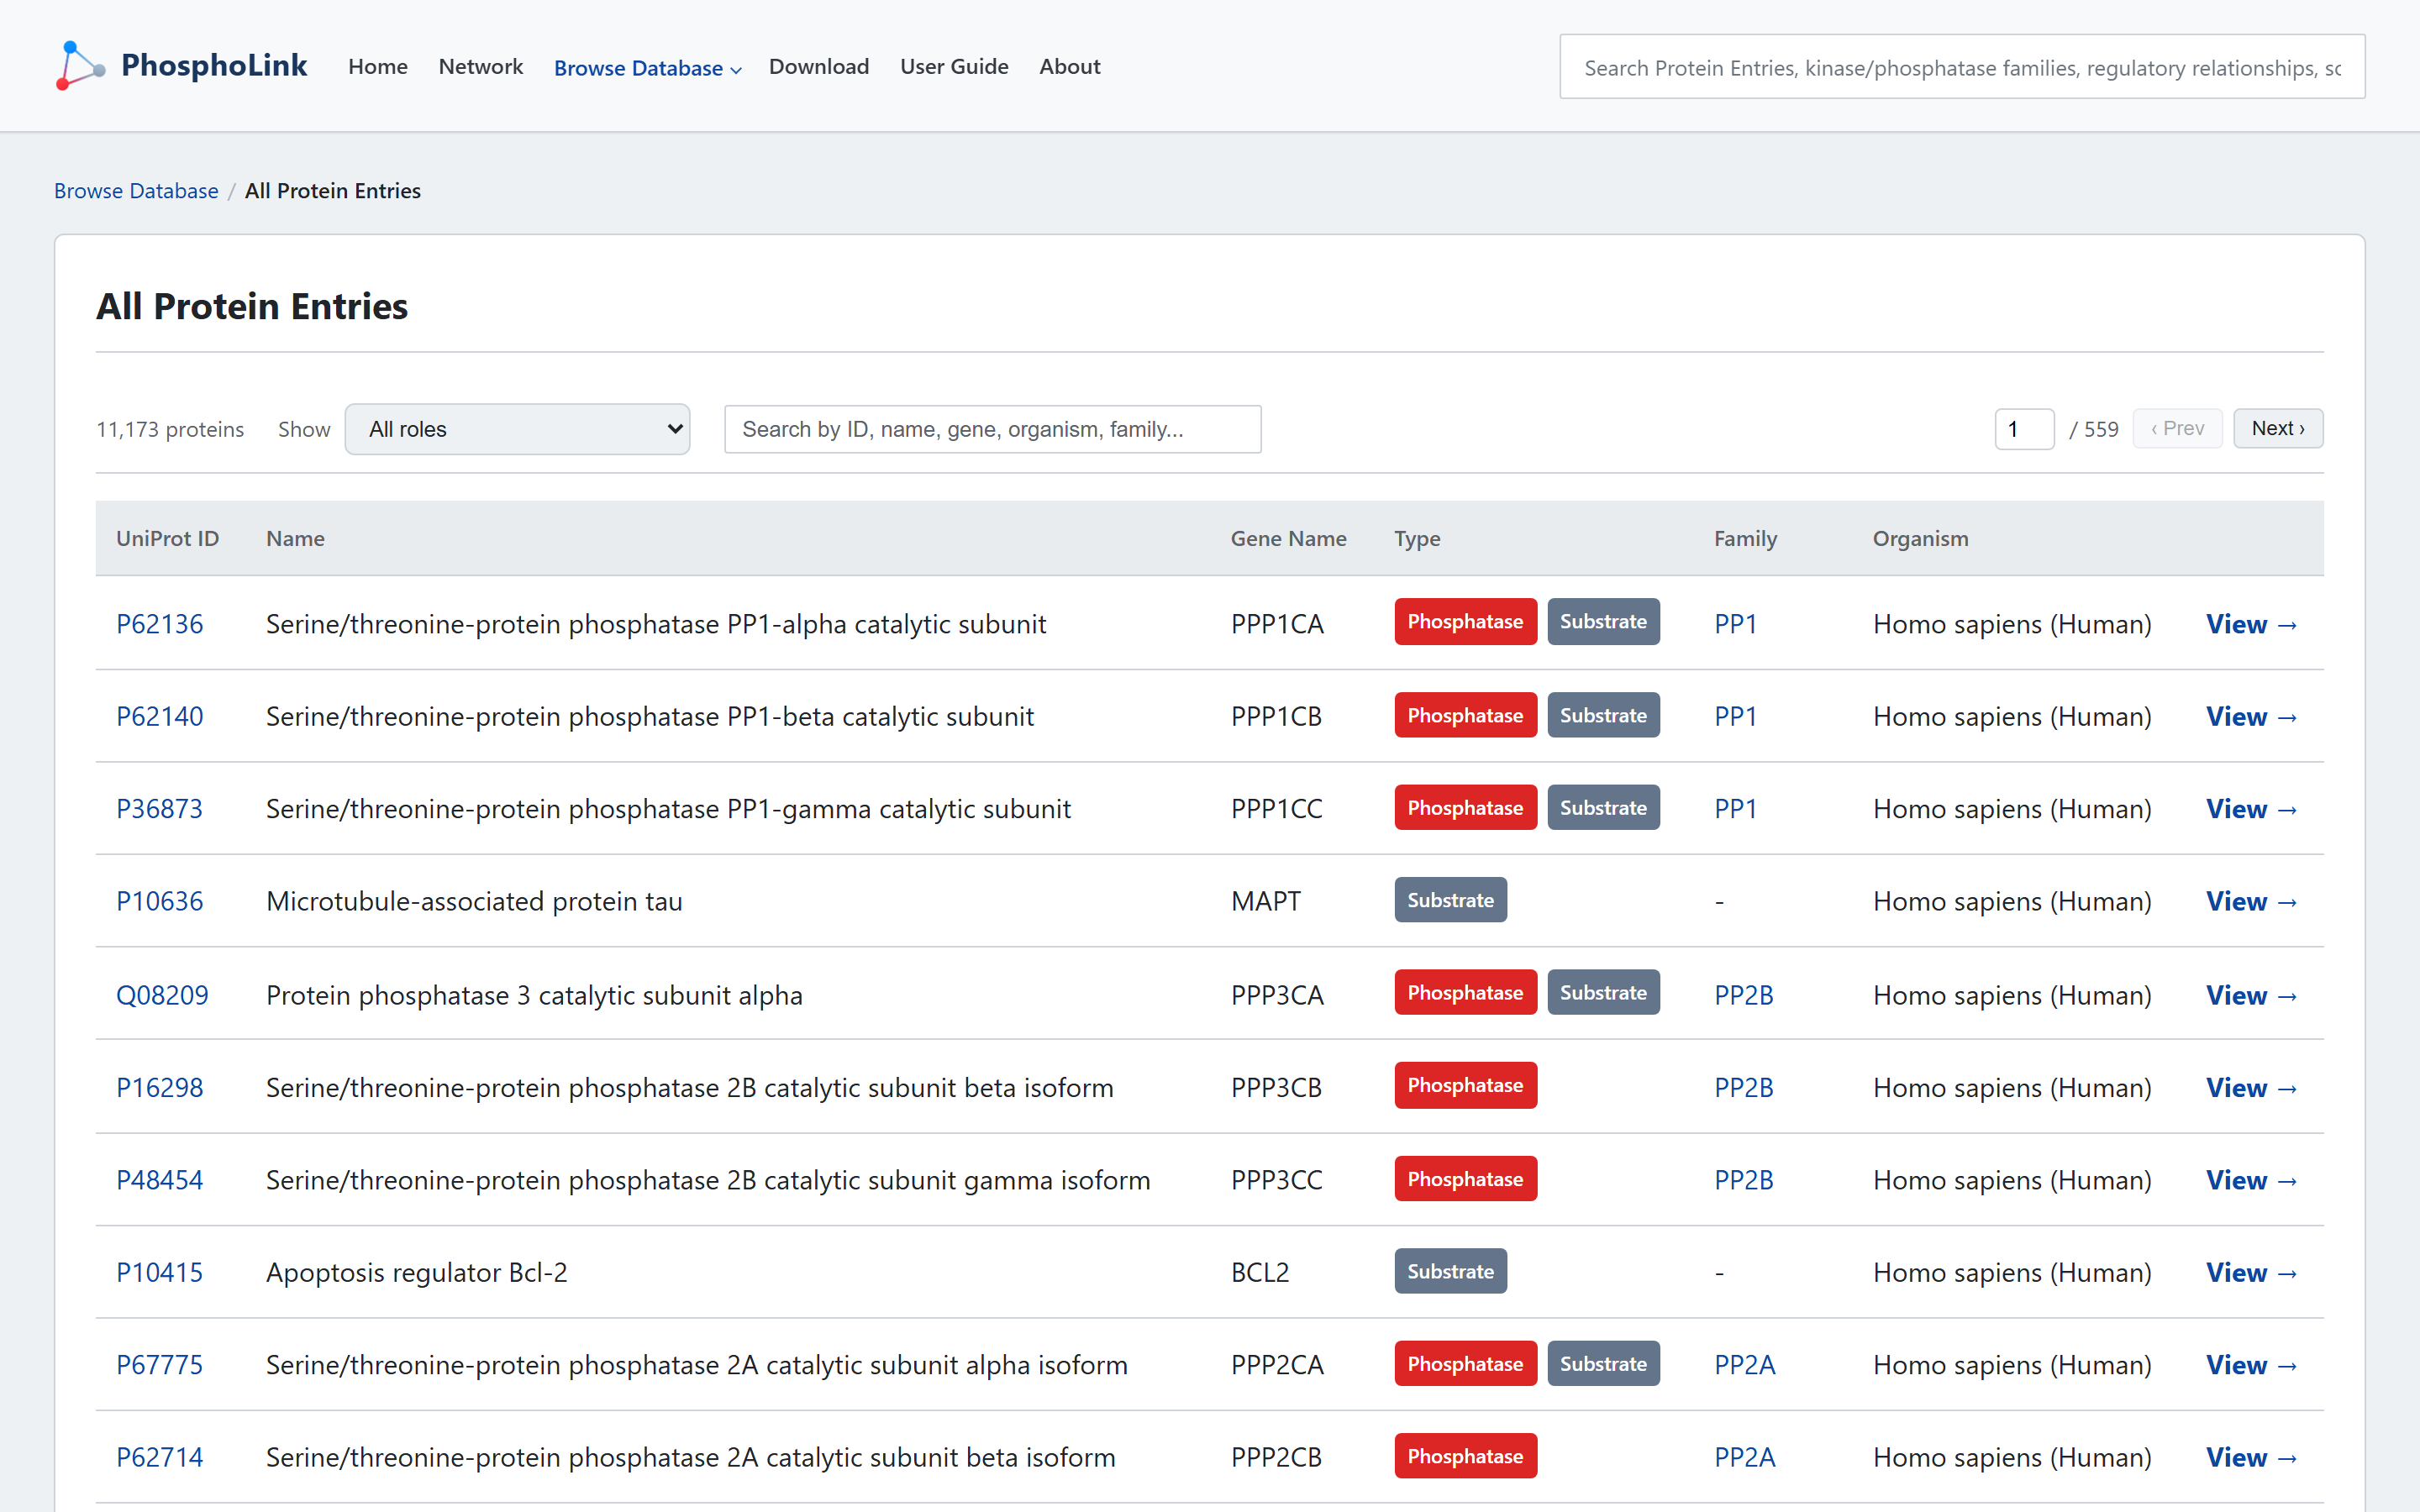Click the Substrate badge in the BCL2 row
The height and width of the screenshot is (1512, 2420).
click(1450, 1271)
